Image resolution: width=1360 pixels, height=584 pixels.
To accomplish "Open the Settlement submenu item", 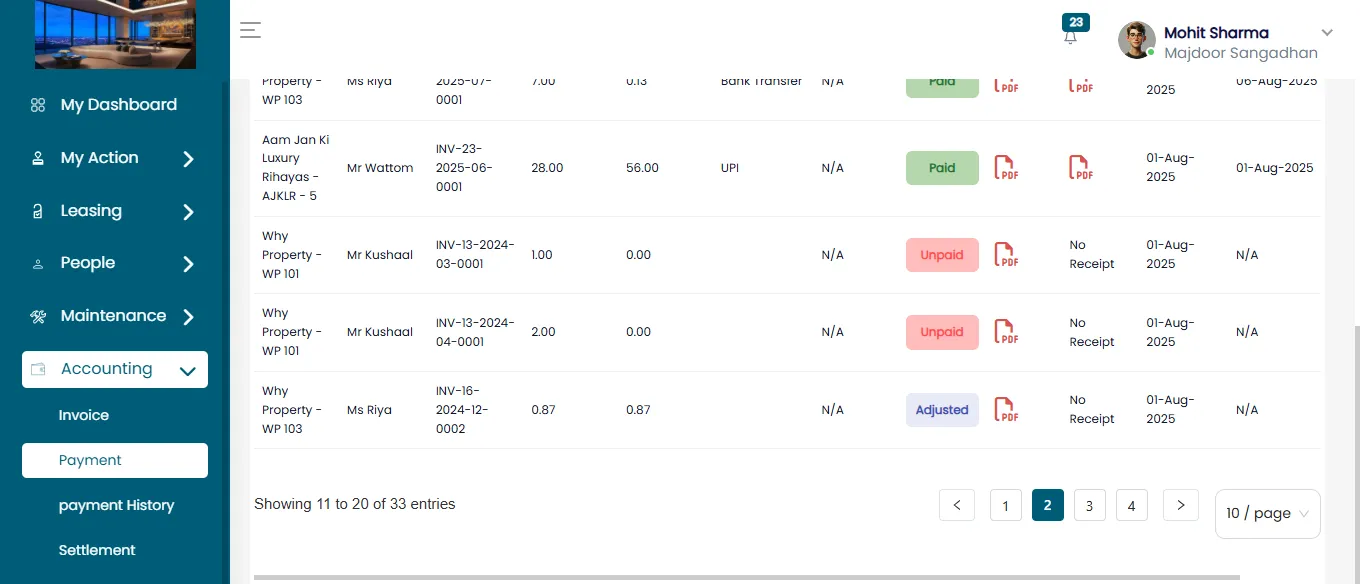I will tap(97, 550).
